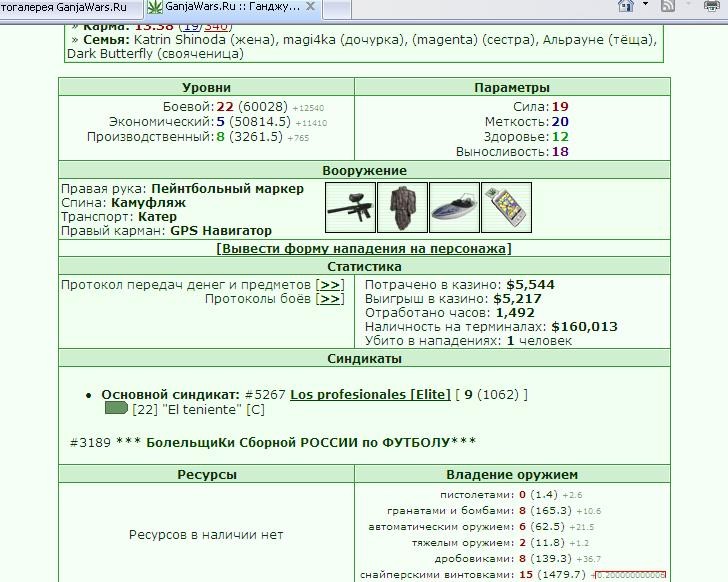Click the 'Уровни' section header
728x582 pixels.
coord(207,87)
